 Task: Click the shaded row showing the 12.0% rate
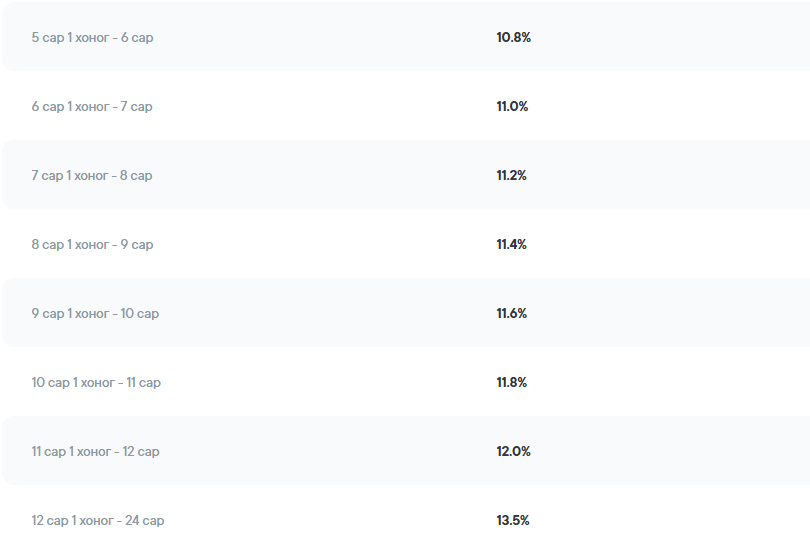point(300,452)
